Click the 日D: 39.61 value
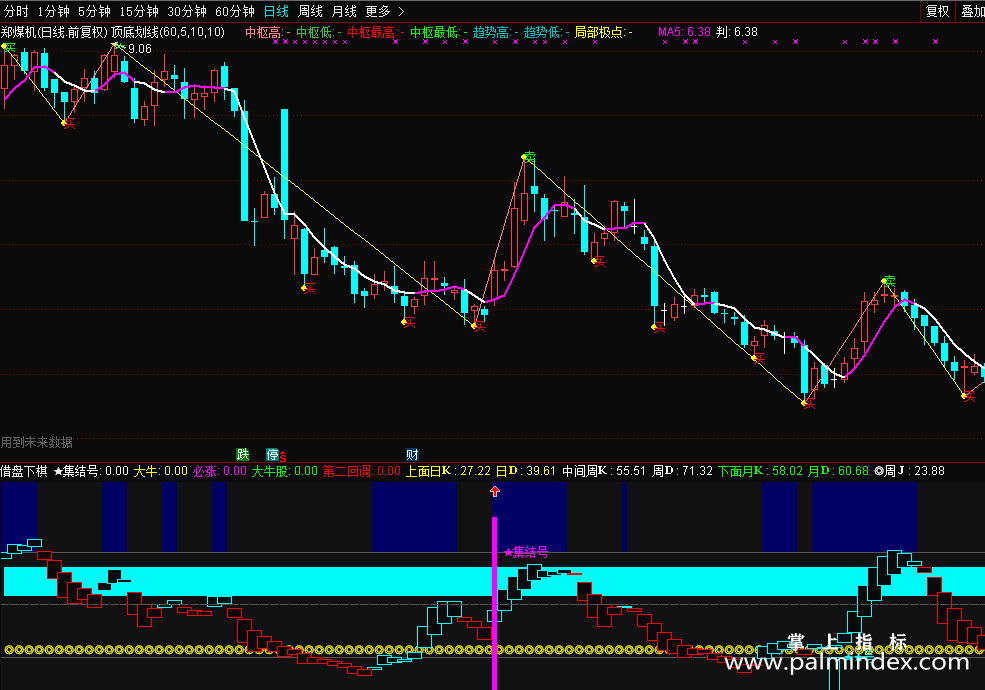This screenshot has height=690, width=985. 526,471
